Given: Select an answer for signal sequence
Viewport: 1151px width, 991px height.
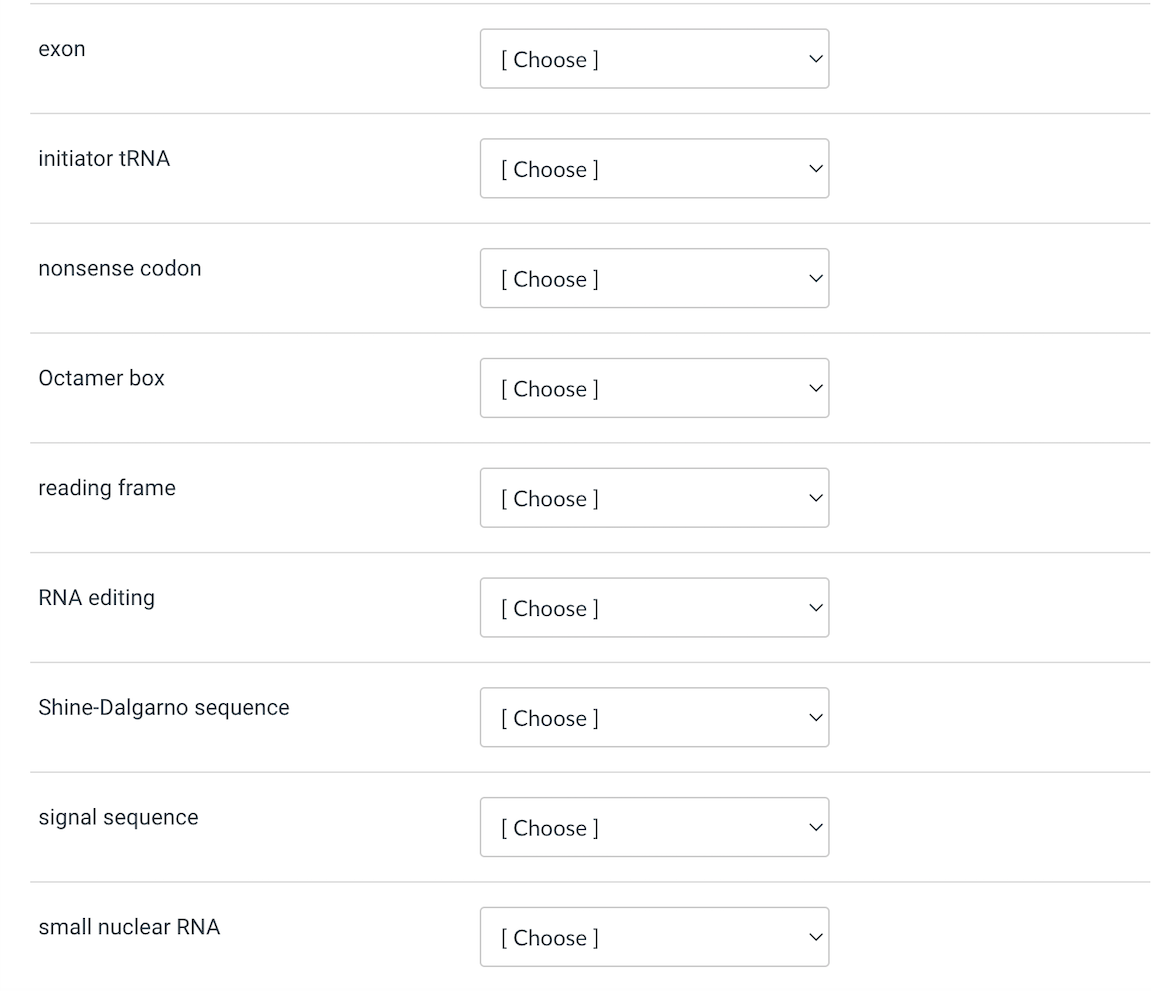Looking at the screenshot, I should coord(654,827).
